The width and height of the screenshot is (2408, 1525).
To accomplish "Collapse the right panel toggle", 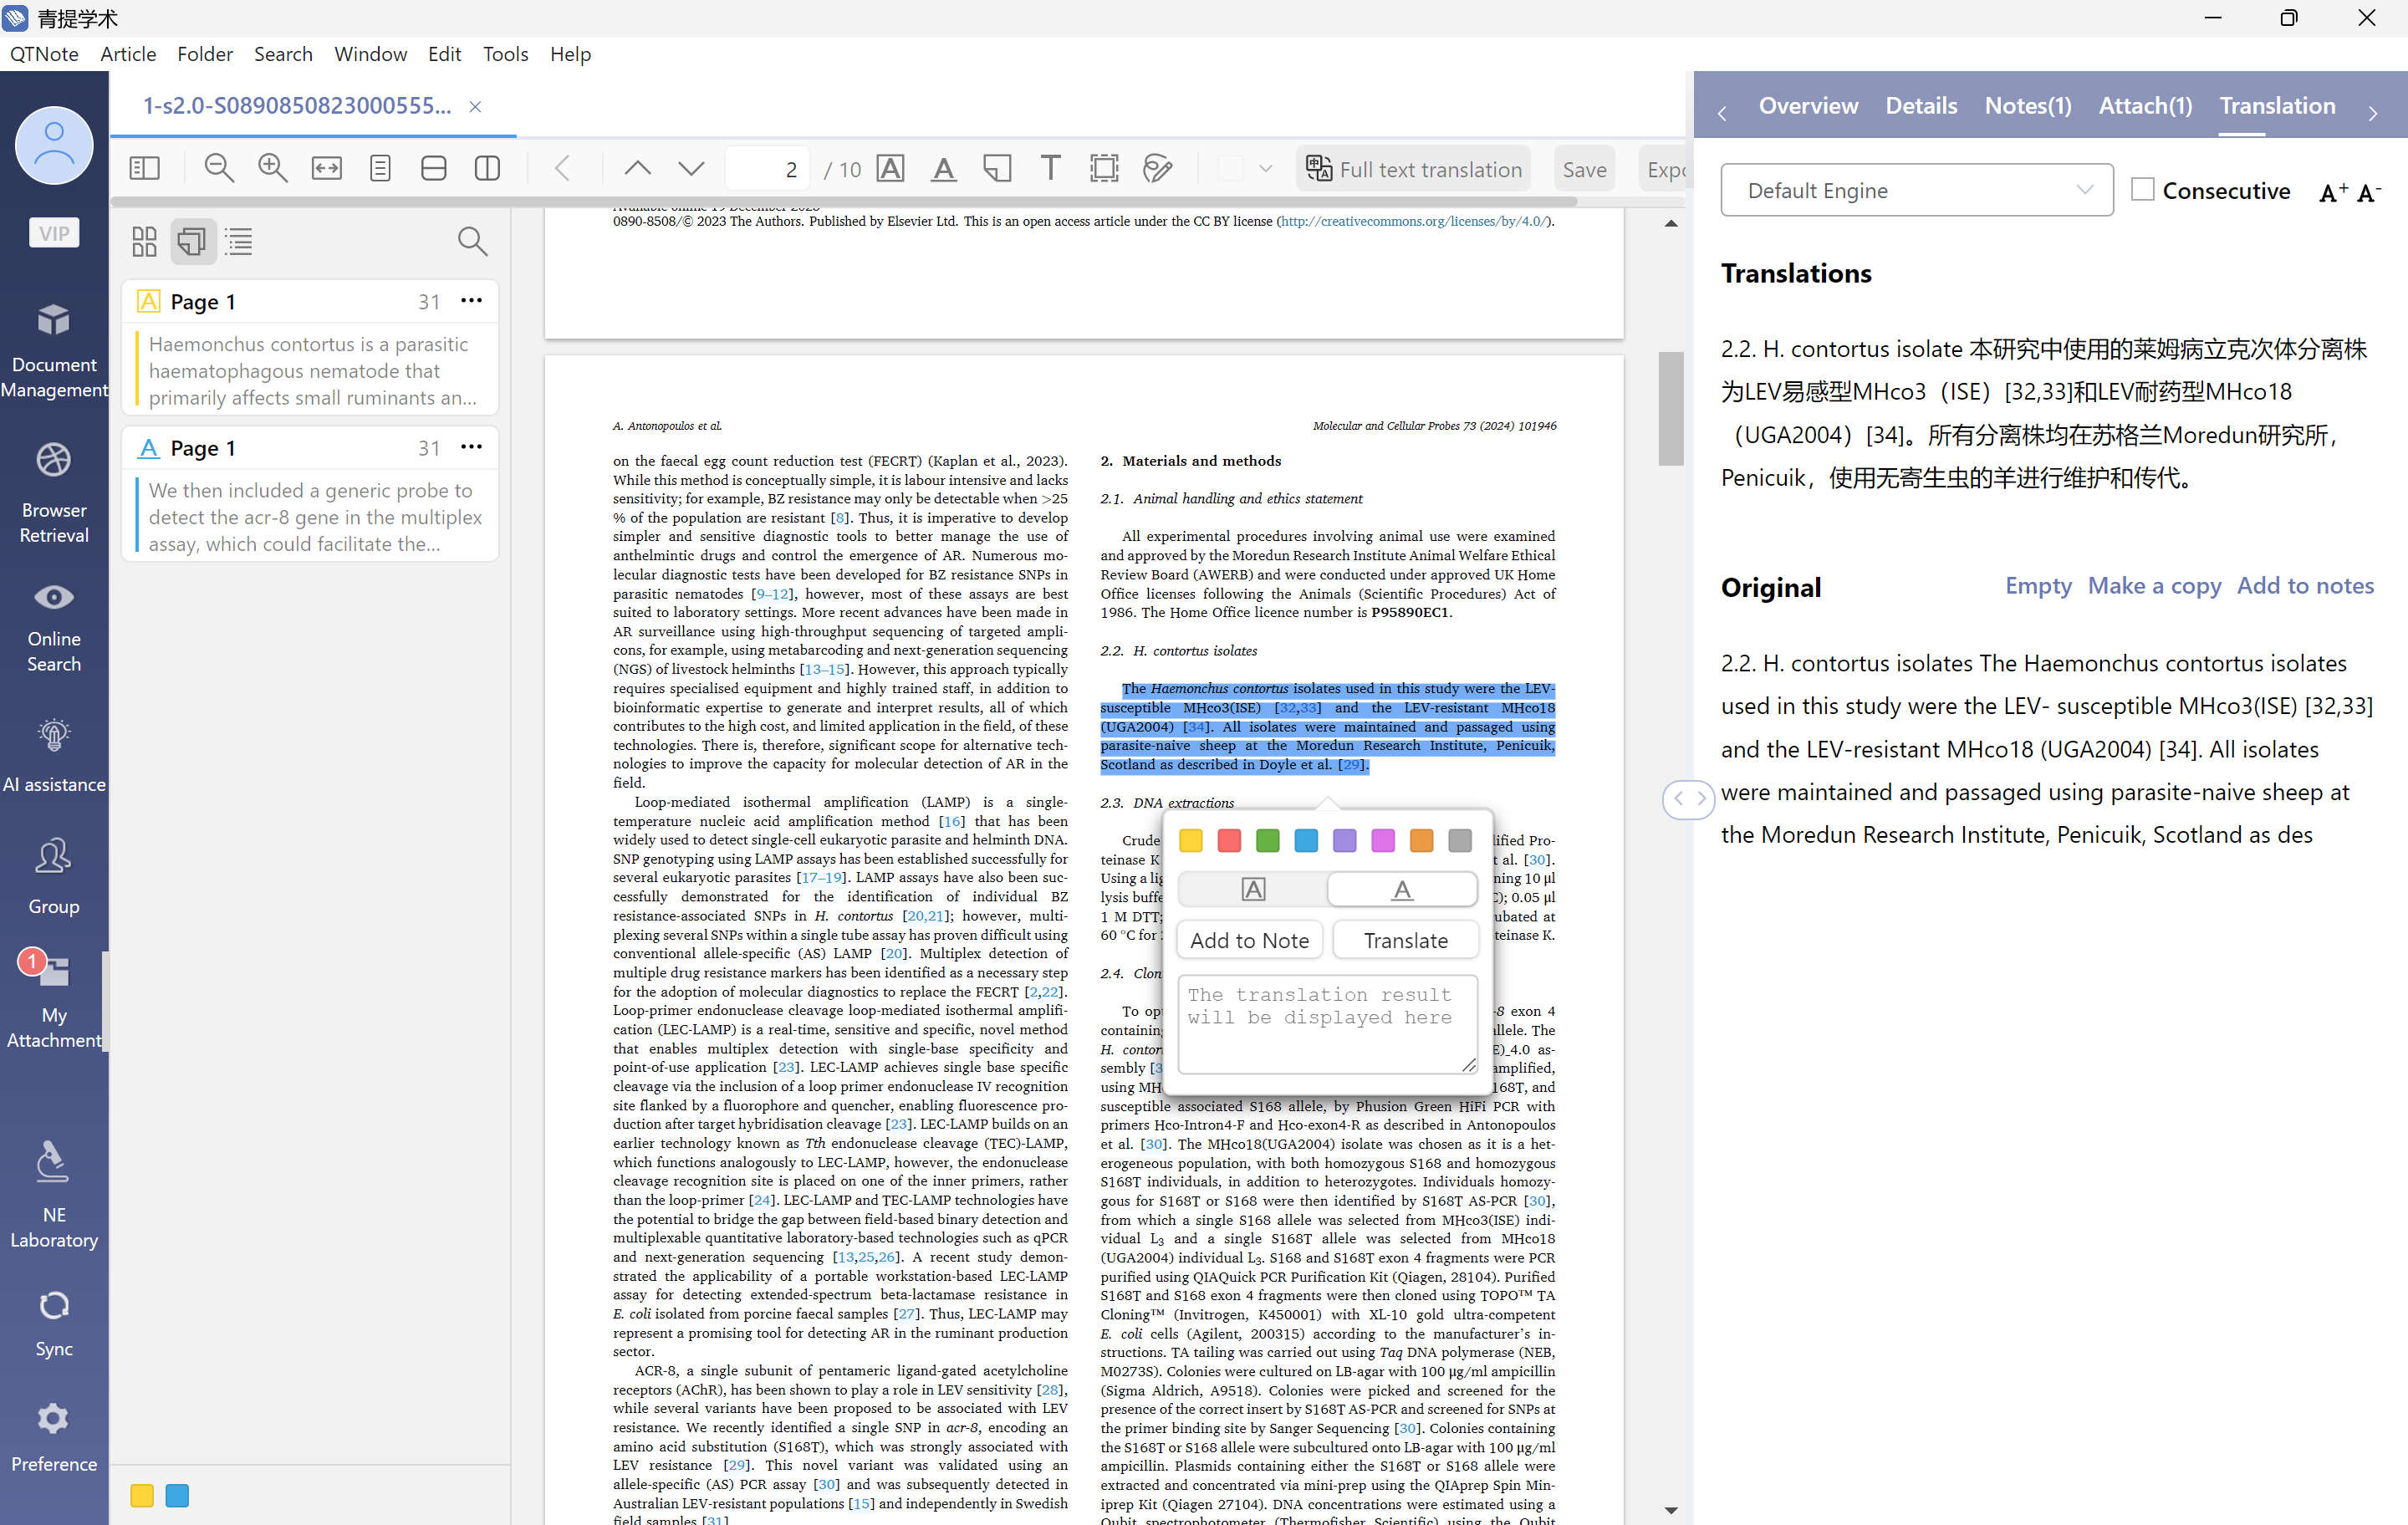I will [1689, 799].
